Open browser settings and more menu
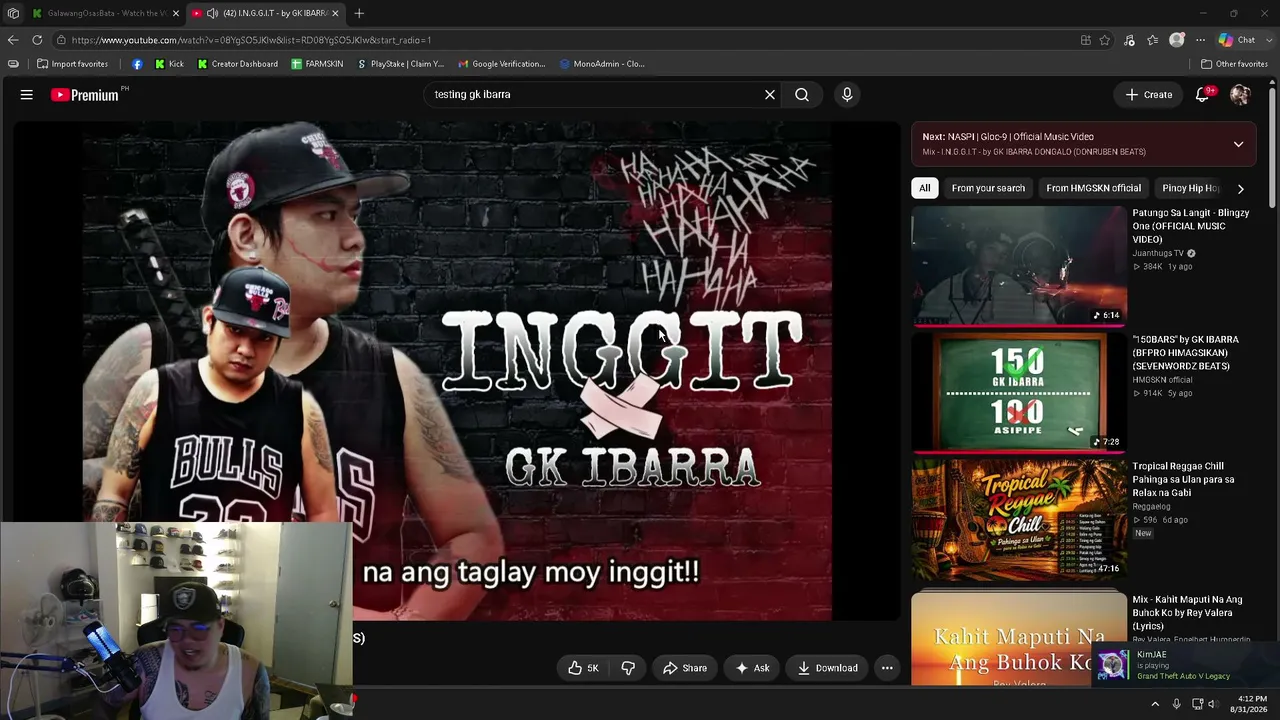This screenshot has height=720, width=1280. 1200,40
